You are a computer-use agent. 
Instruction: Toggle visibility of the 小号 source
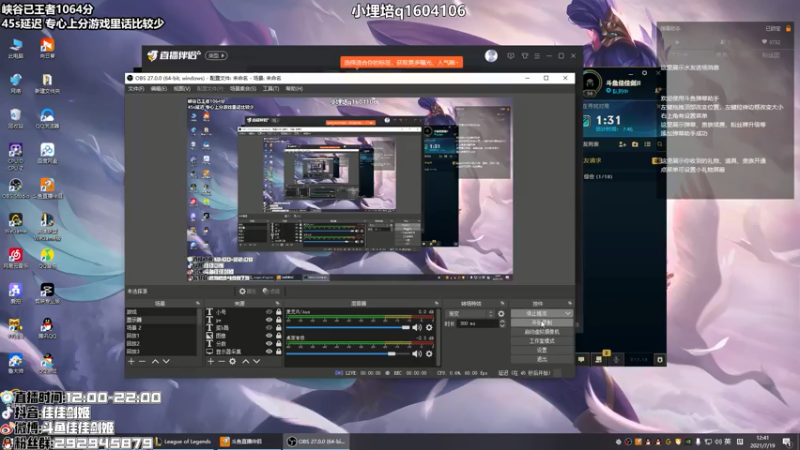tap(269, 312)
